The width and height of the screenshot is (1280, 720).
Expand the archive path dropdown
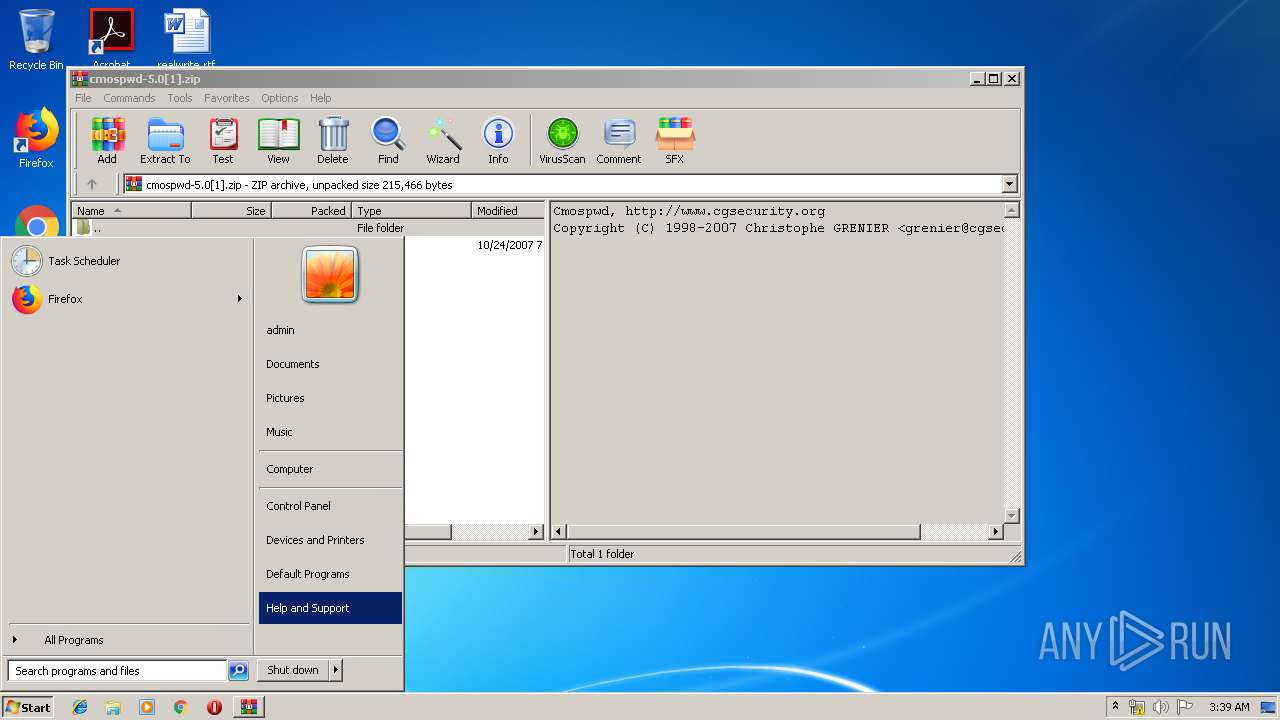[x=1009, y=184]
